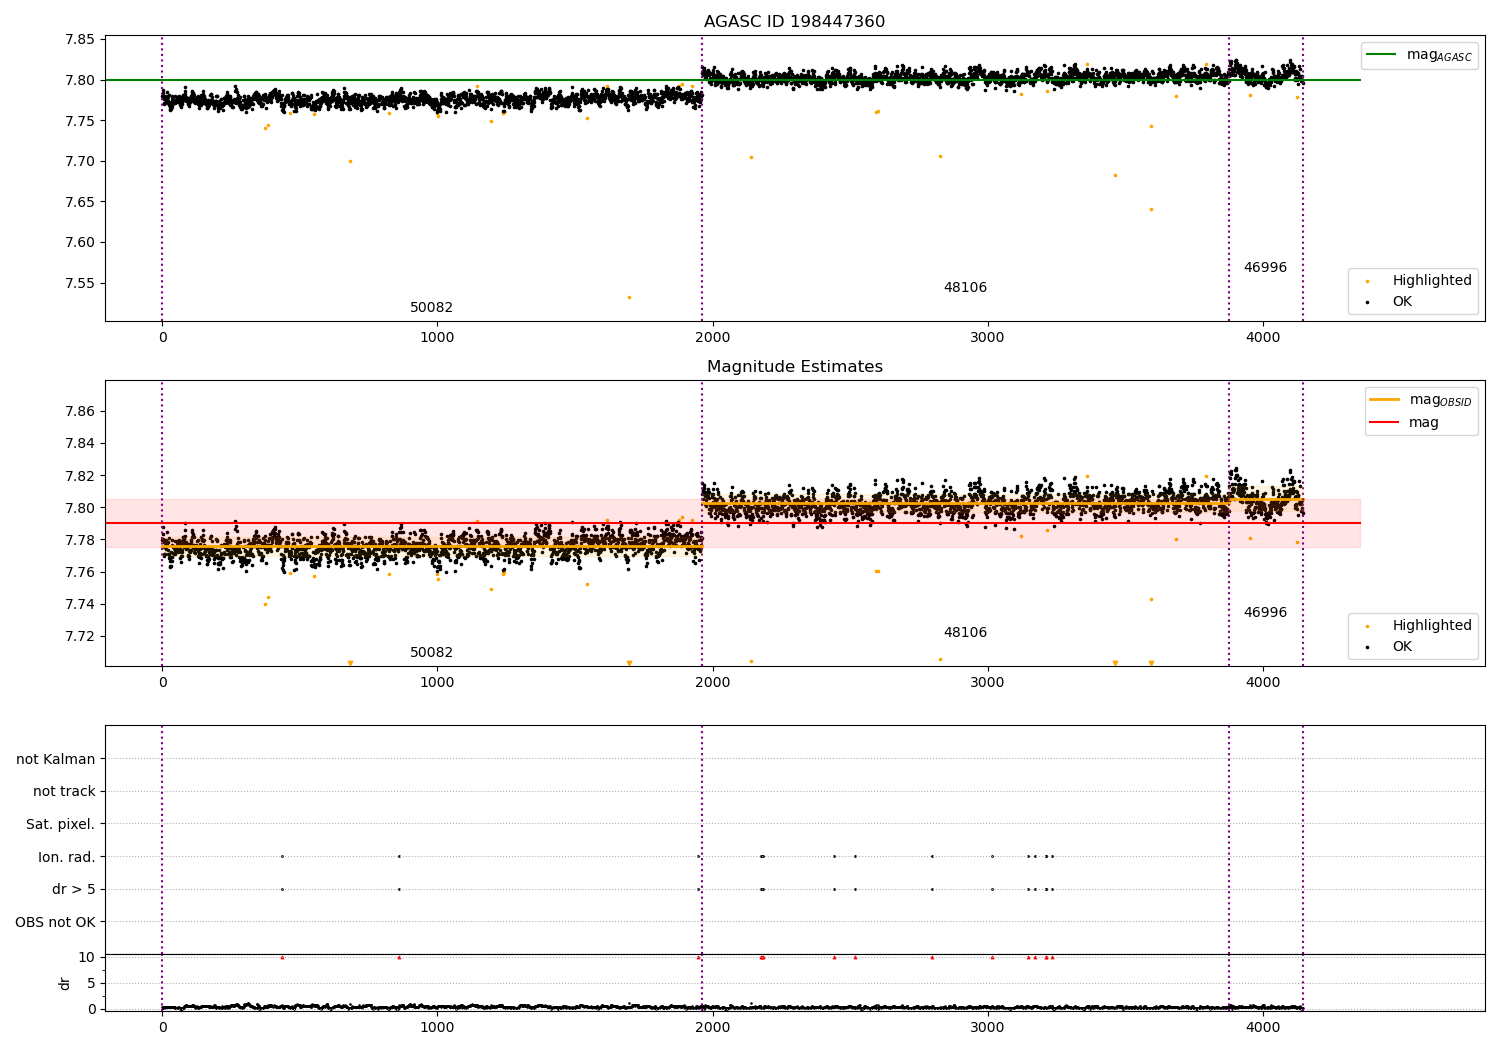Click the "Sat. pixel." axis label
Image resolution: width=1500 pixels, height=1050 pixels.
coord(60,825)
